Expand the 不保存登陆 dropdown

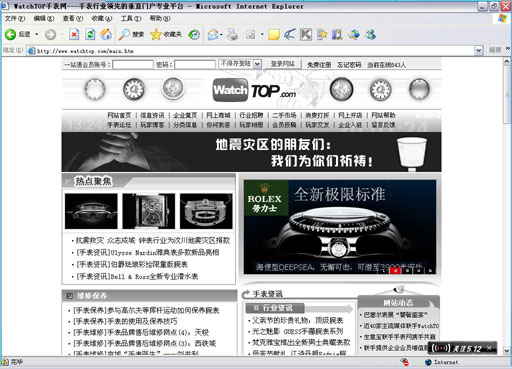coord(257,64)
